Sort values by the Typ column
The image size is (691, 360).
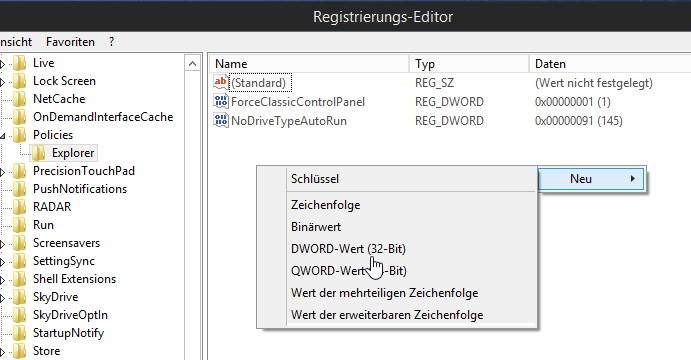[x=469, y=64]
